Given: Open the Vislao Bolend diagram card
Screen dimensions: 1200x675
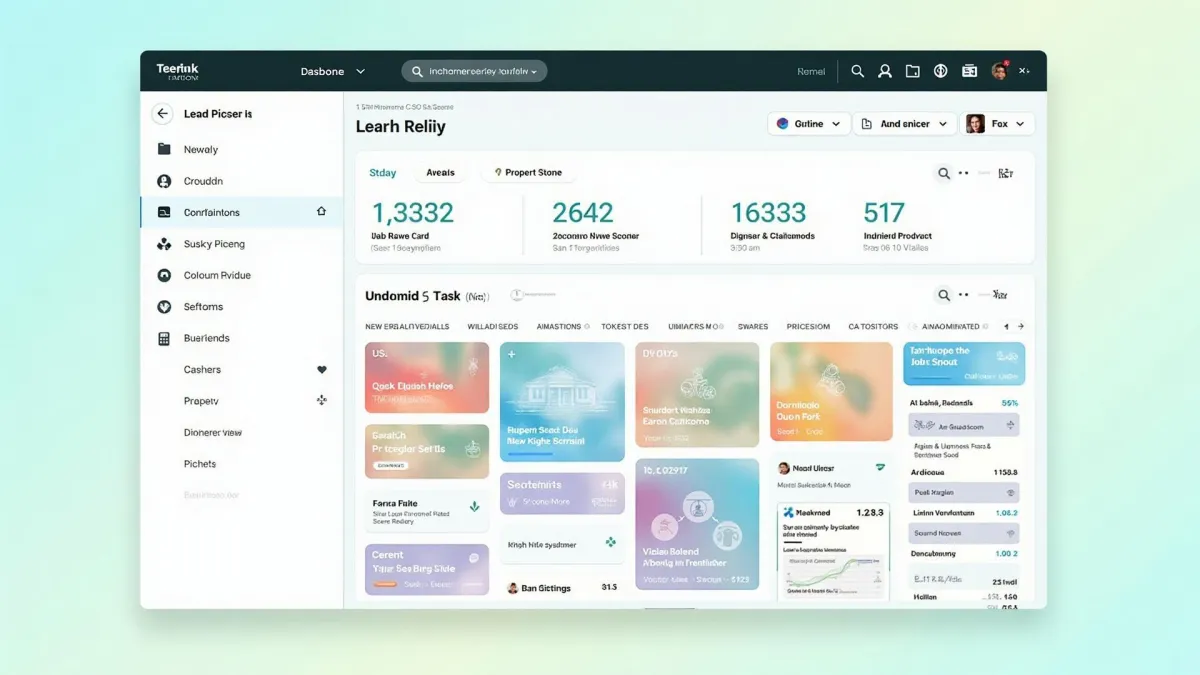Looking at the screenshot, I should coord(697,524).
